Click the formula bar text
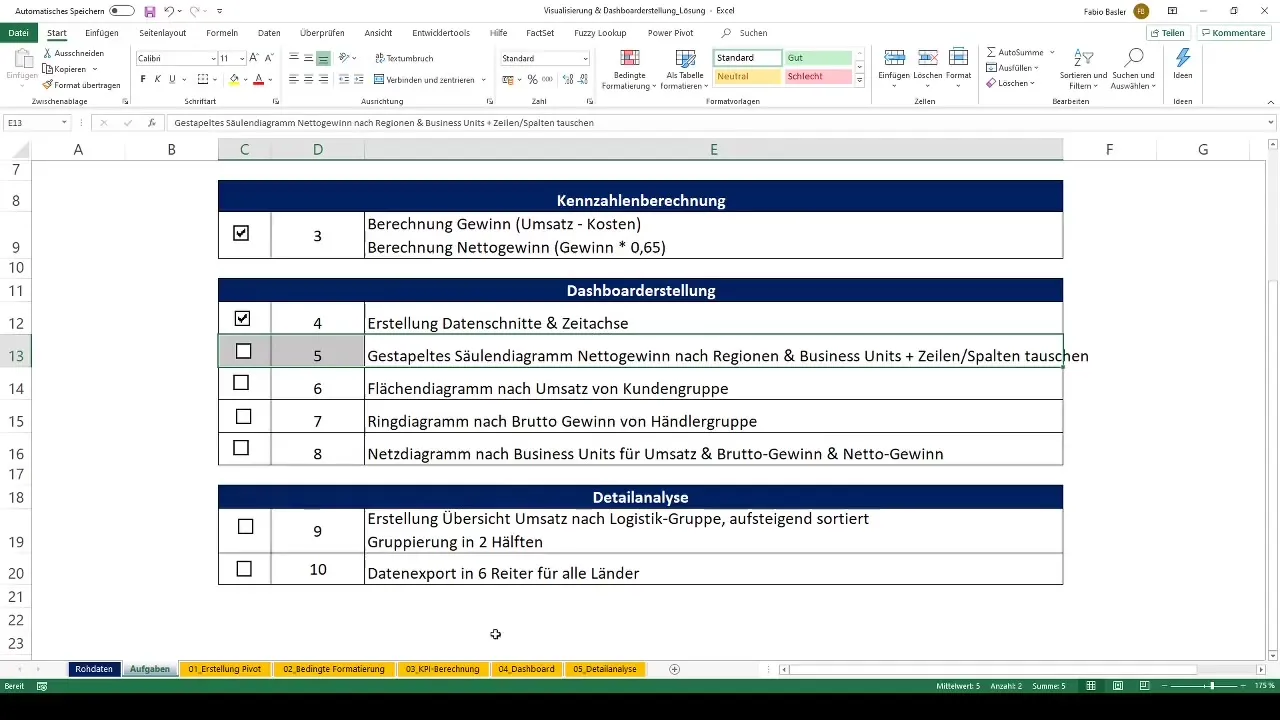Image resolution: width=1280 pixels, height=720 pixels. [384, 122]
